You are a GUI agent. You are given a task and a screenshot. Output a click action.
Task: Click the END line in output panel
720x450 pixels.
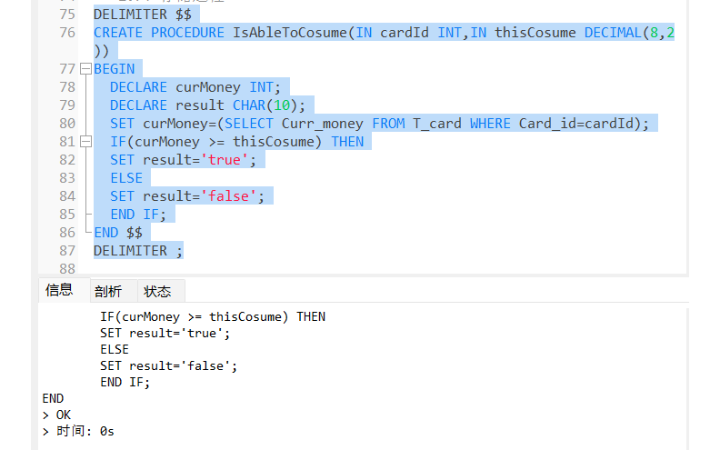pos(53,399)
